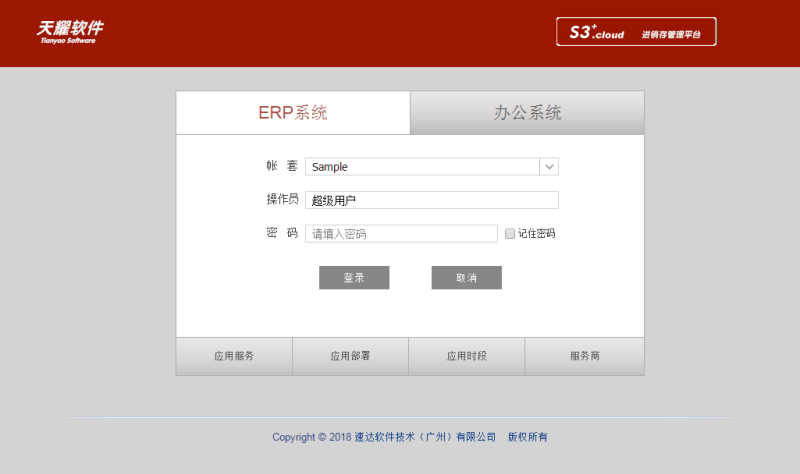Click the S3+.cloud platform badge

pos(636,32)
